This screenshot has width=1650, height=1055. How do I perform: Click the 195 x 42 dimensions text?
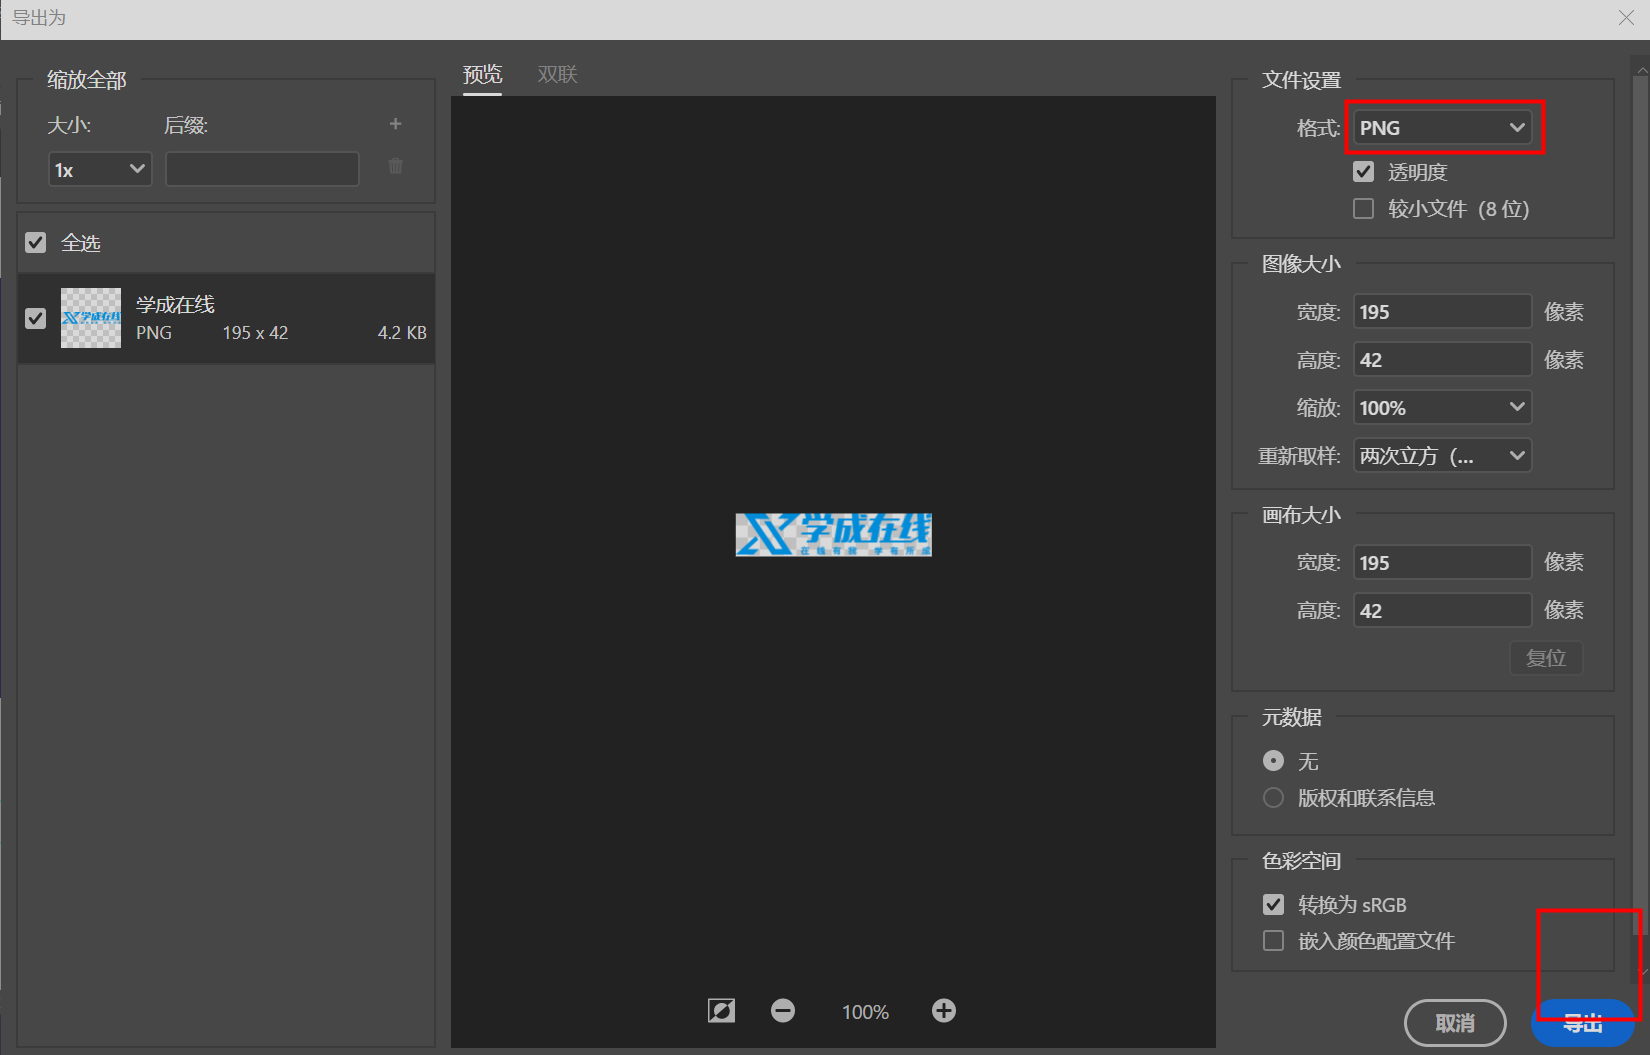click(255, 333)
